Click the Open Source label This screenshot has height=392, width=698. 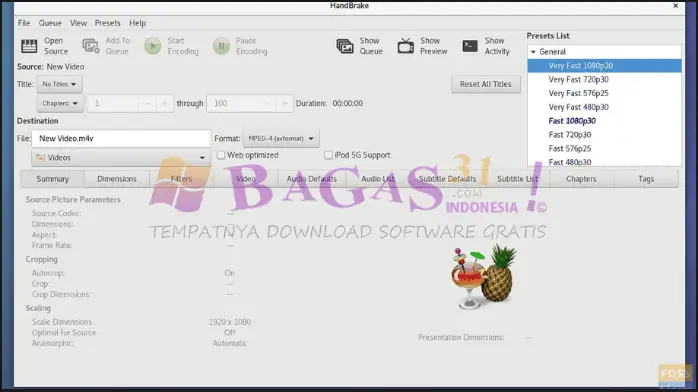56,46
